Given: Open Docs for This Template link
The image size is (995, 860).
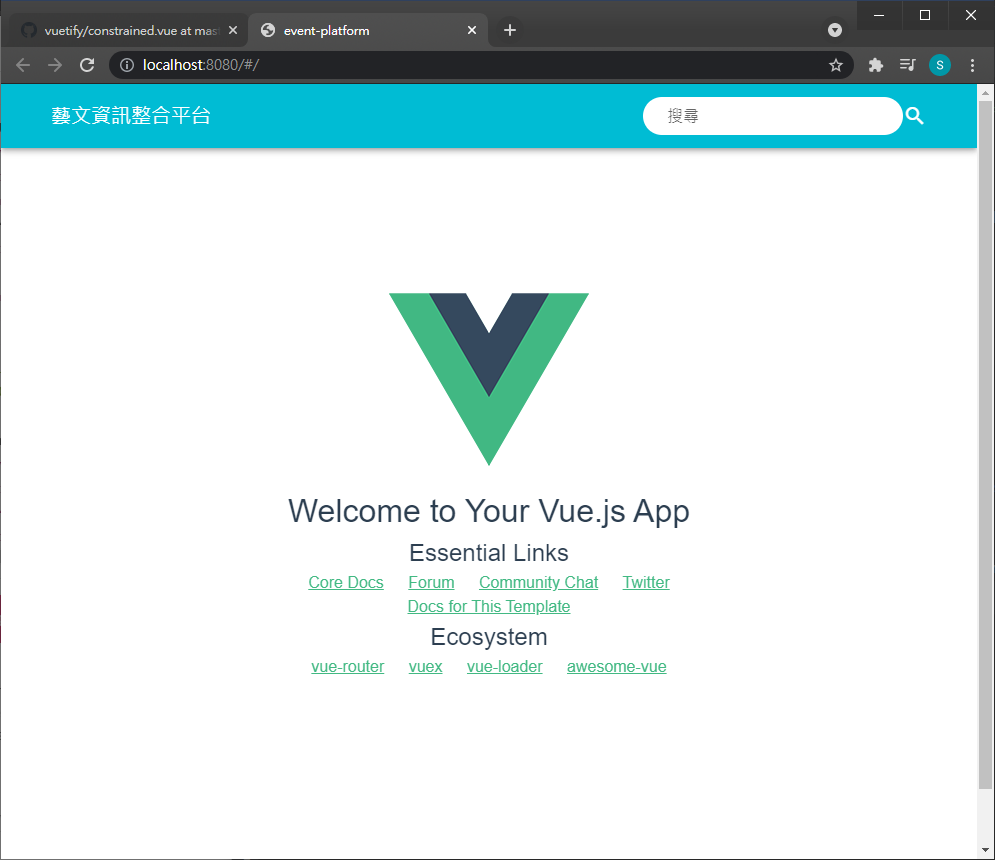Looking at the screenshot, I should 489,606.
